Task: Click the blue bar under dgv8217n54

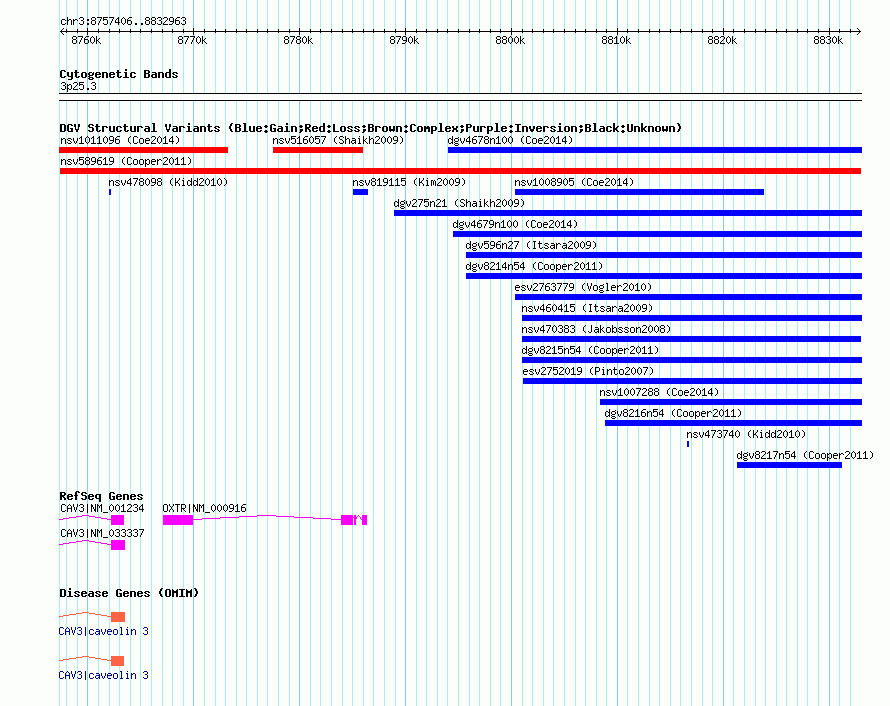Action: pyautogui.click(x=790, y=465)
